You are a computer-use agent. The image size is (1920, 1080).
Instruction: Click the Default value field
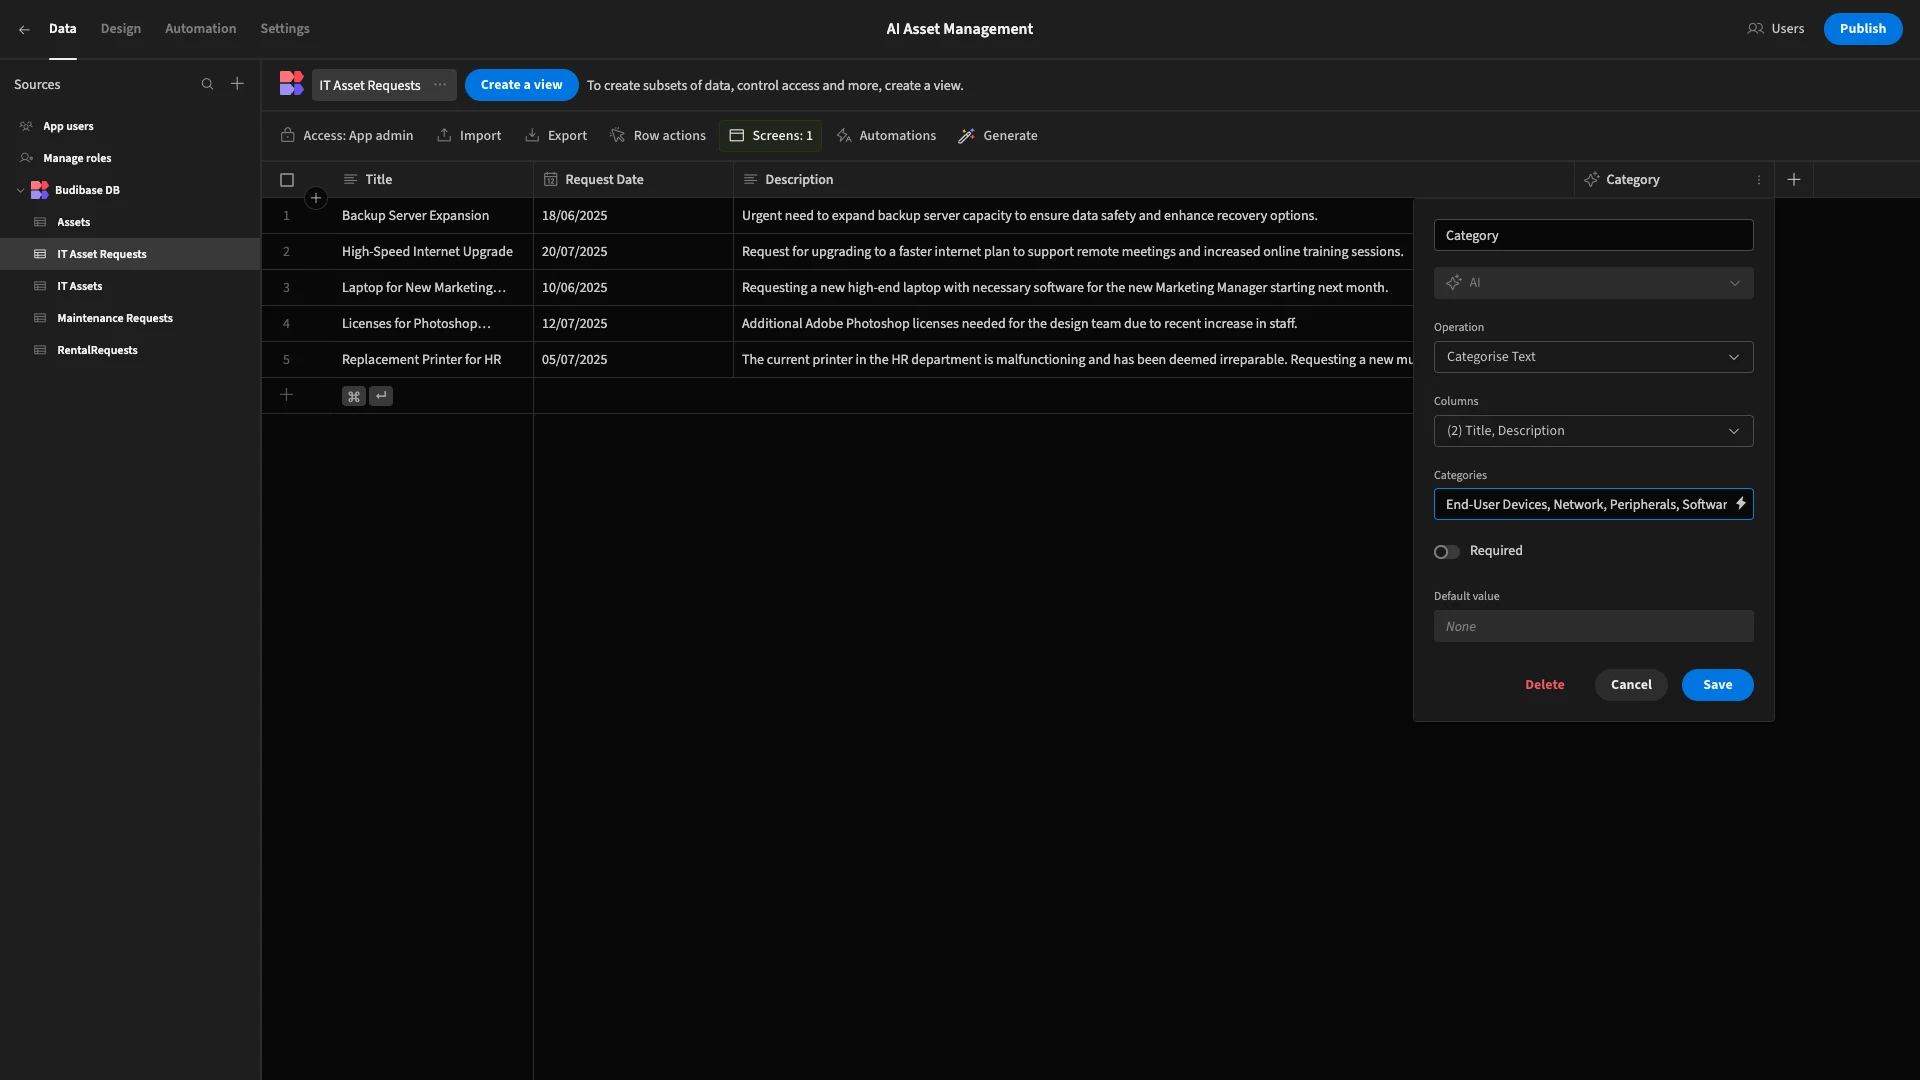click(1593, 626)
